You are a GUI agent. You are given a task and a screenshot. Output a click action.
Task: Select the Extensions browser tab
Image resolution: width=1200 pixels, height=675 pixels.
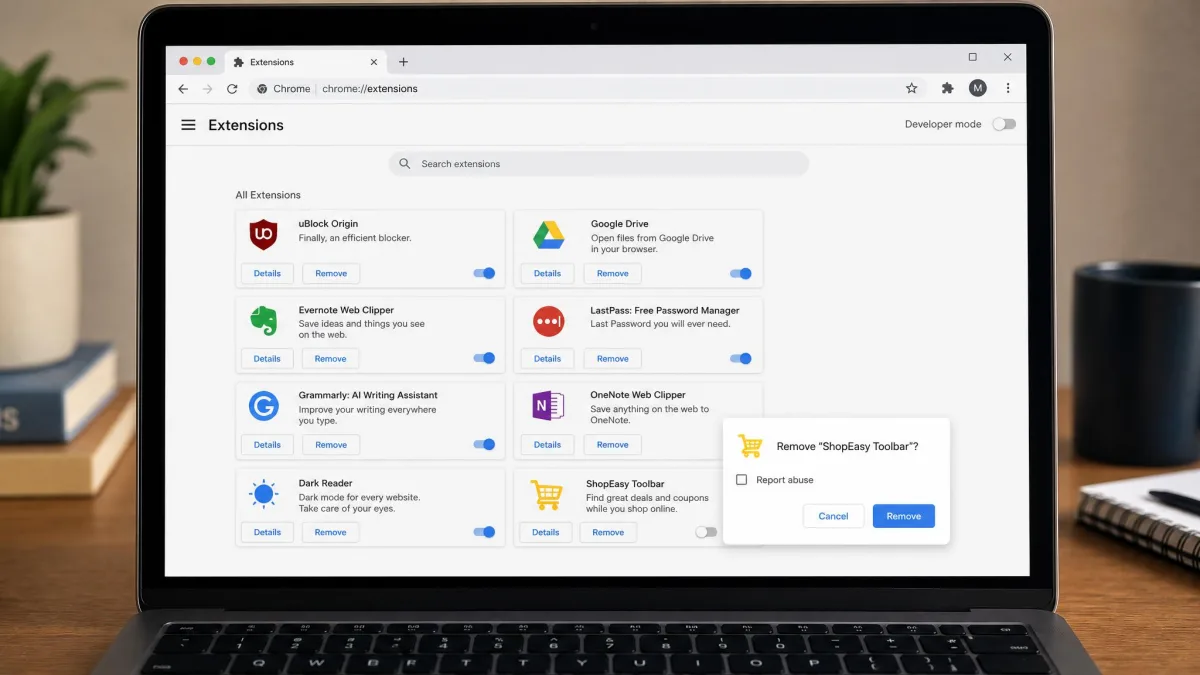(x=305, y=62)
